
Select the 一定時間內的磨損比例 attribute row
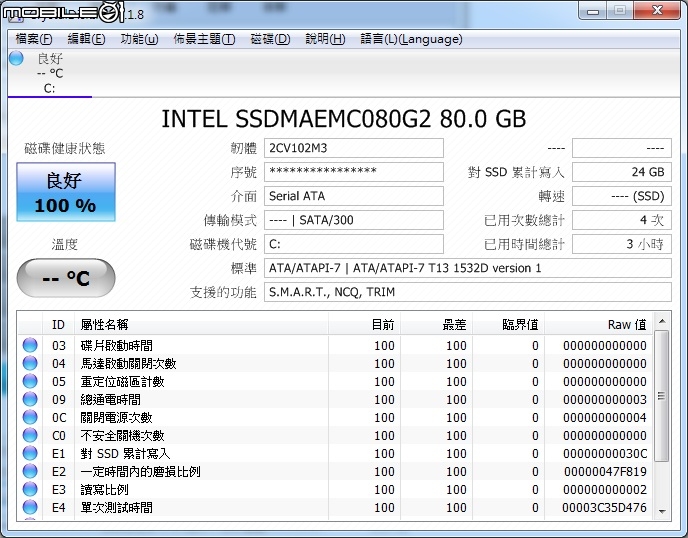coord(335,471)
